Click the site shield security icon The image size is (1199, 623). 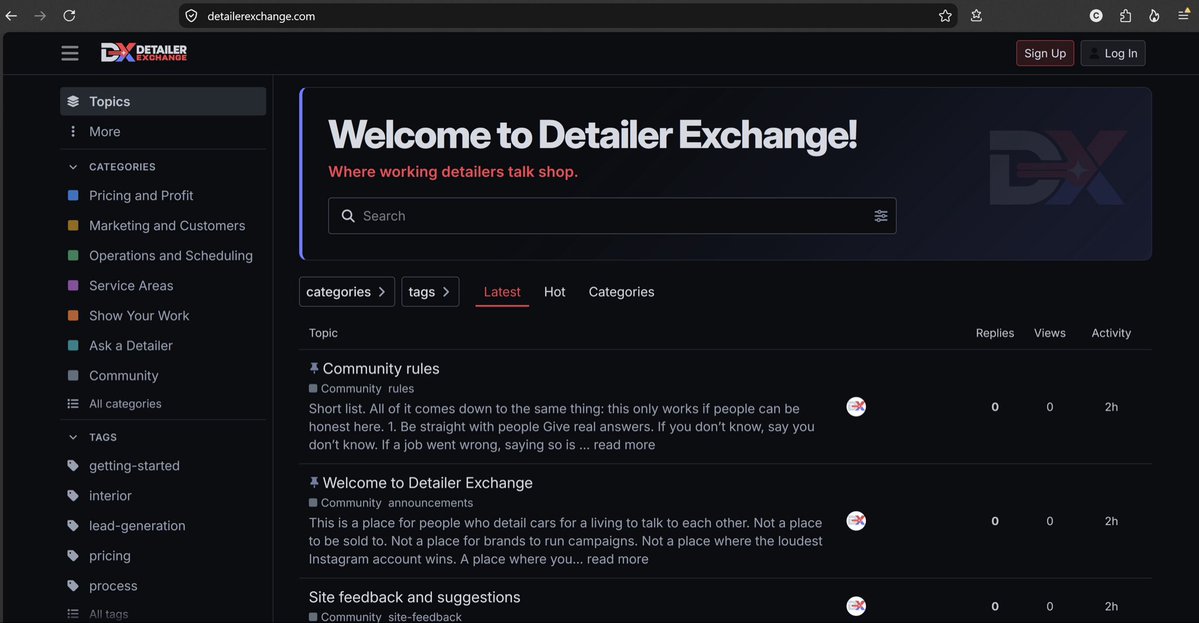(x=191, y=15)
